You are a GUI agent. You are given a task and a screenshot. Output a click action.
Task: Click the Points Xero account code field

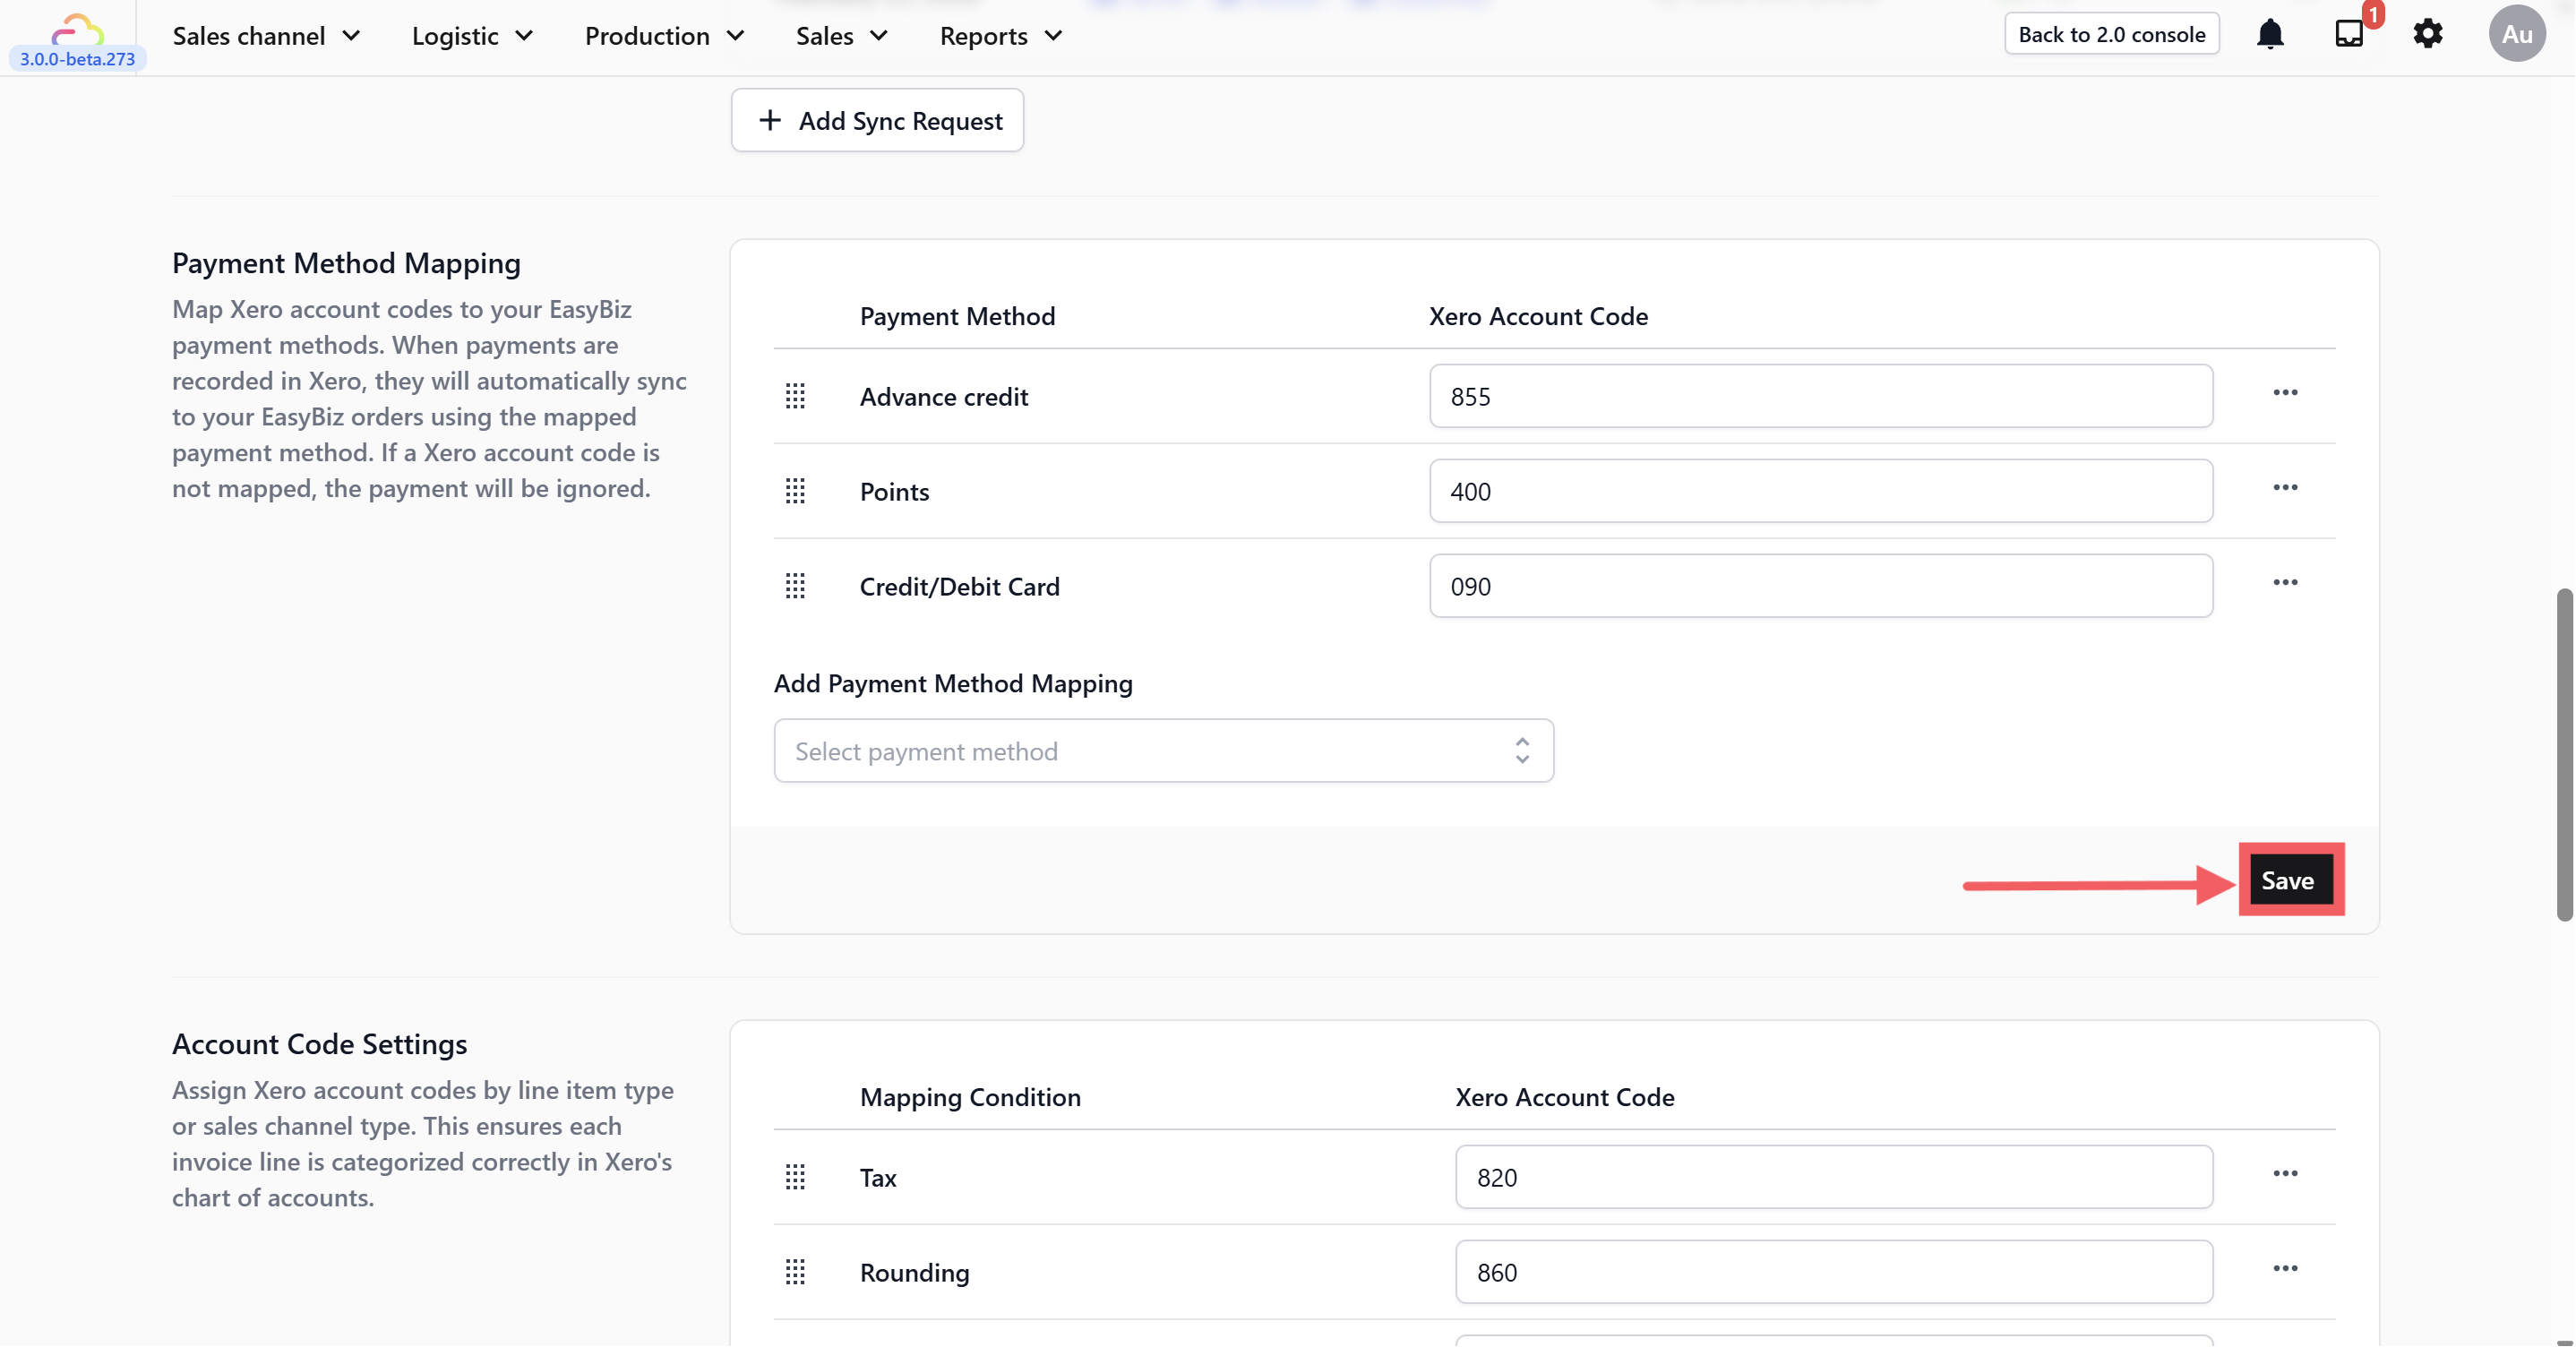pyautogui.click(x=1820, y=492)
